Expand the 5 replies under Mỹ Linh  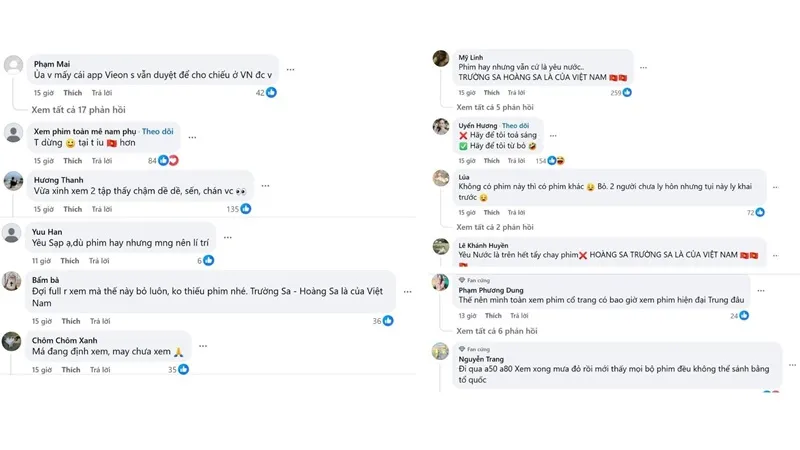click(x=495, y=107)
